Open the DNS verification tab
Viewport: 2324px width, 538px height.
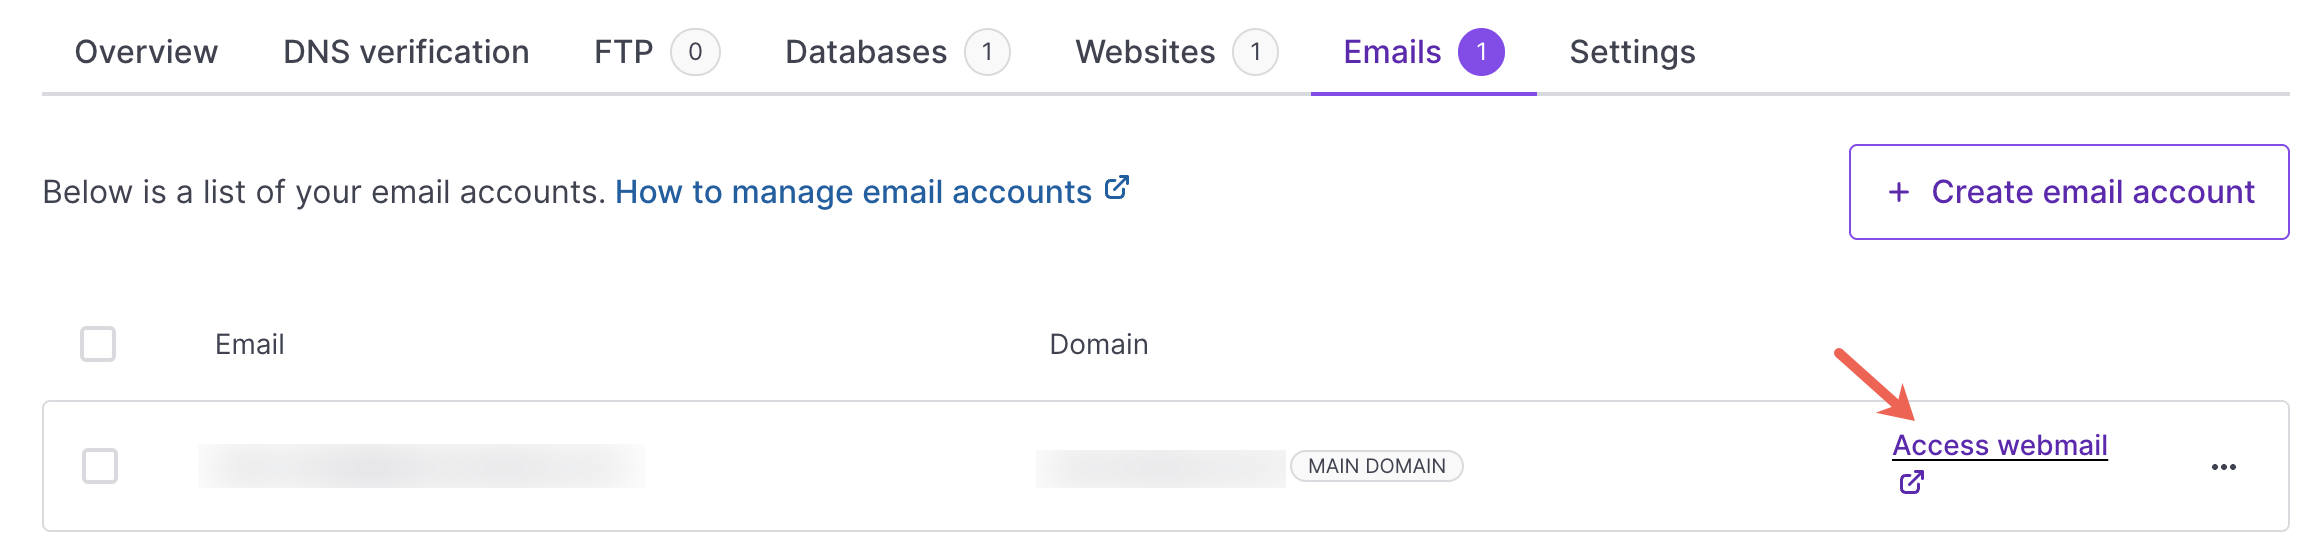click(x=406, y=52)
